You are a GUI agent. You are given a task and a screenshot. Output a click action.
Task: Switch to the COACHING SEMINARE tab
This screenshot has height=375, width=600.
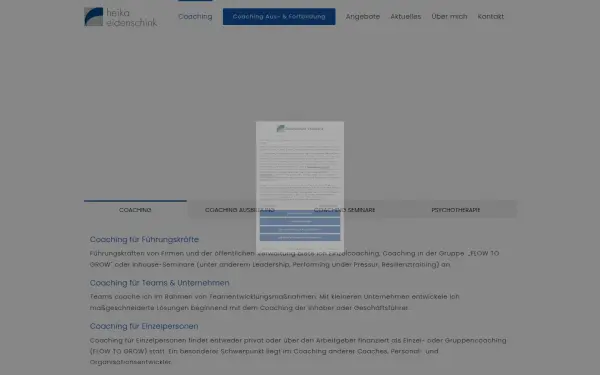click(x=344, y=210)
